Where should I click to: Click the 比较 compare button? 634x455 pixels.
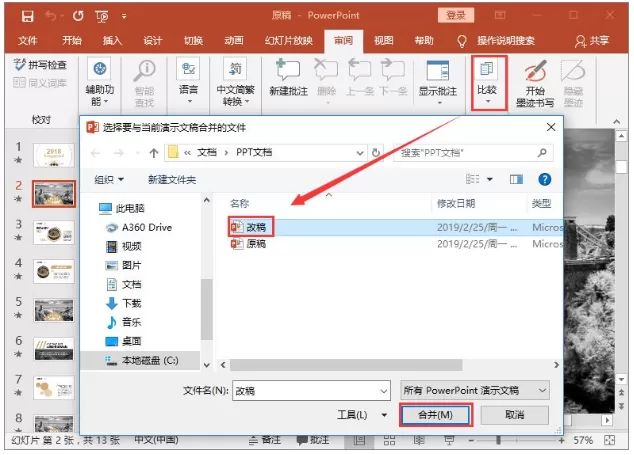click(488, 83)
